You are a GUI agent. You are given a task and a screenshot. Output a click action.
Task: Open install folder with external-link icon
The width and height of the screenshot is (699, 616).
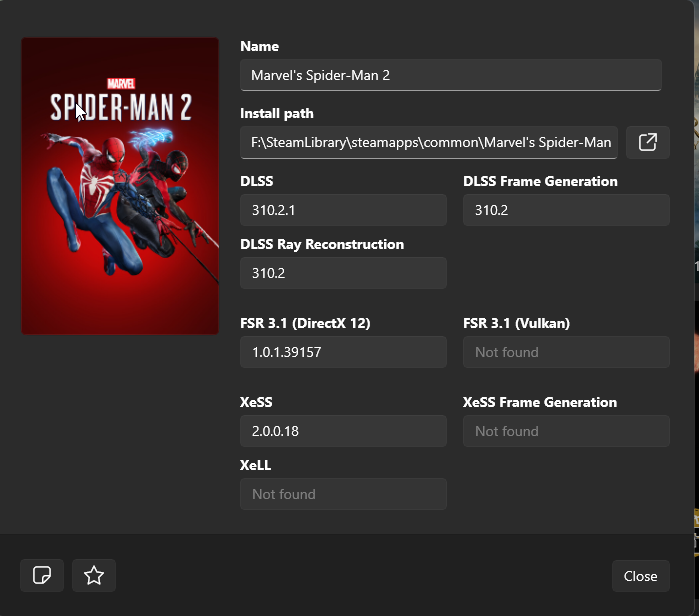(x=647, y=143)
